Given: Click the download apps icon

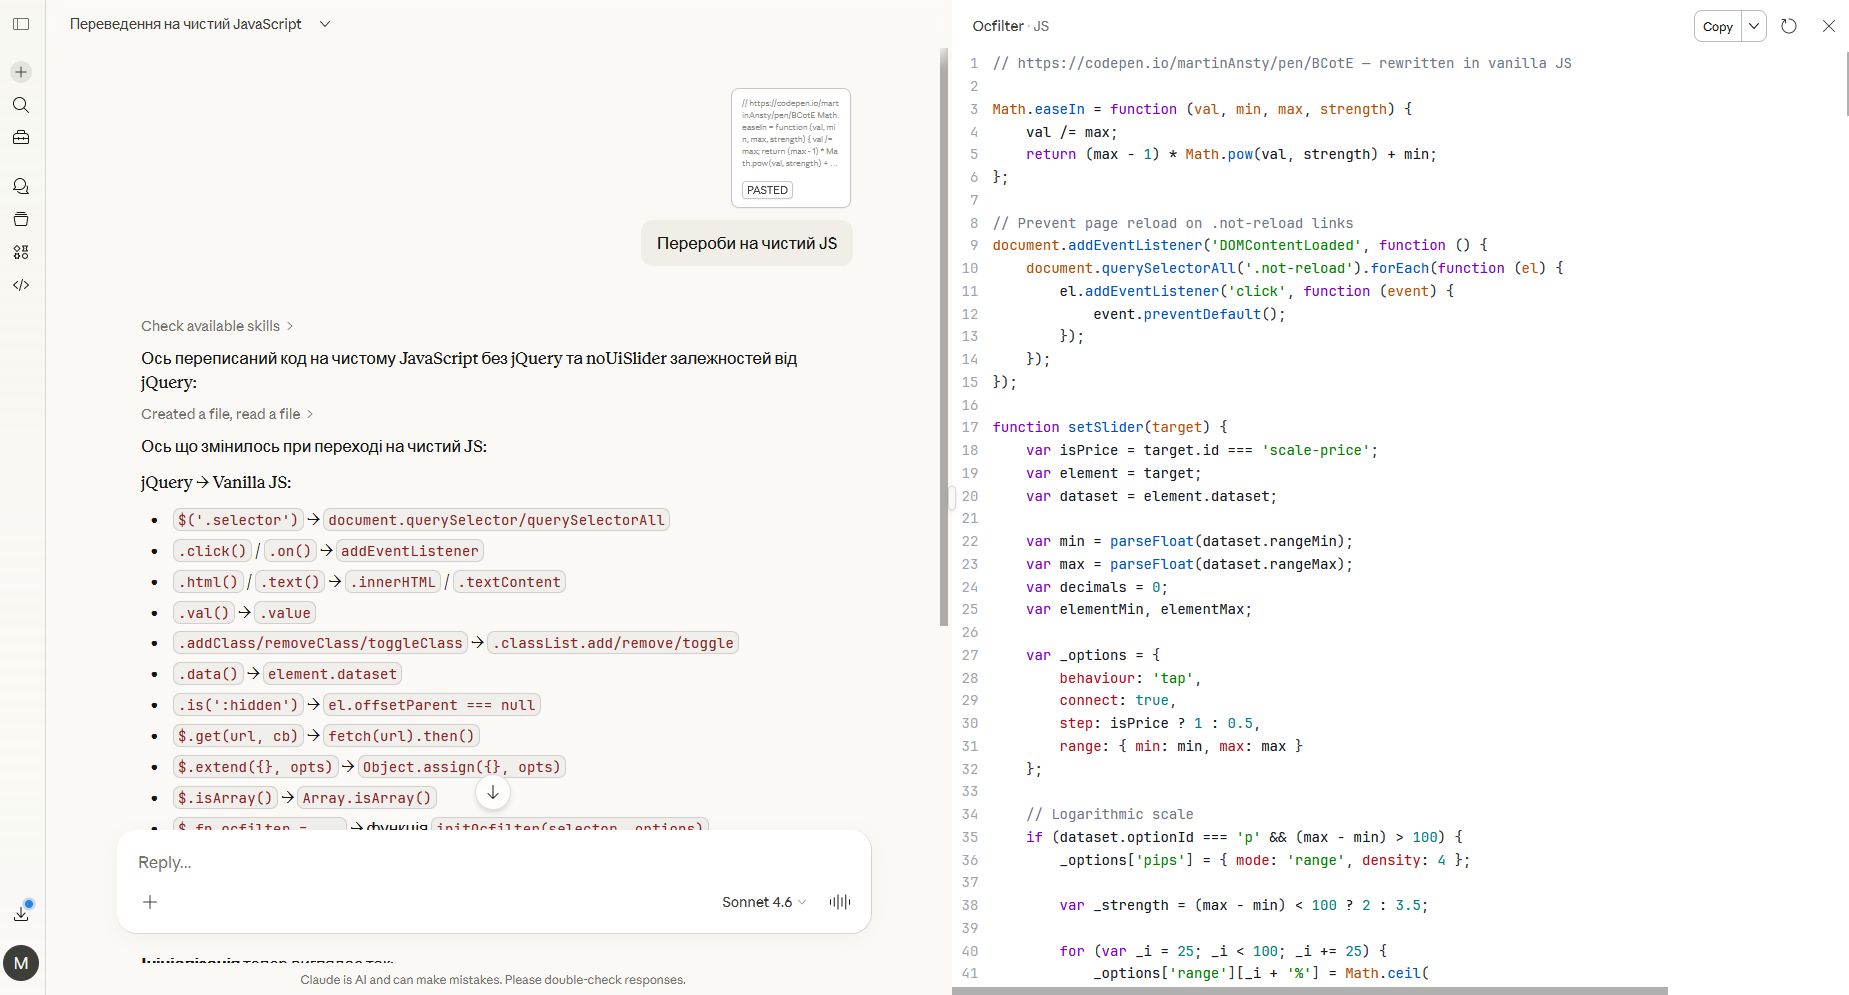Looking at the screenshot, I should (x=21, y=913).
